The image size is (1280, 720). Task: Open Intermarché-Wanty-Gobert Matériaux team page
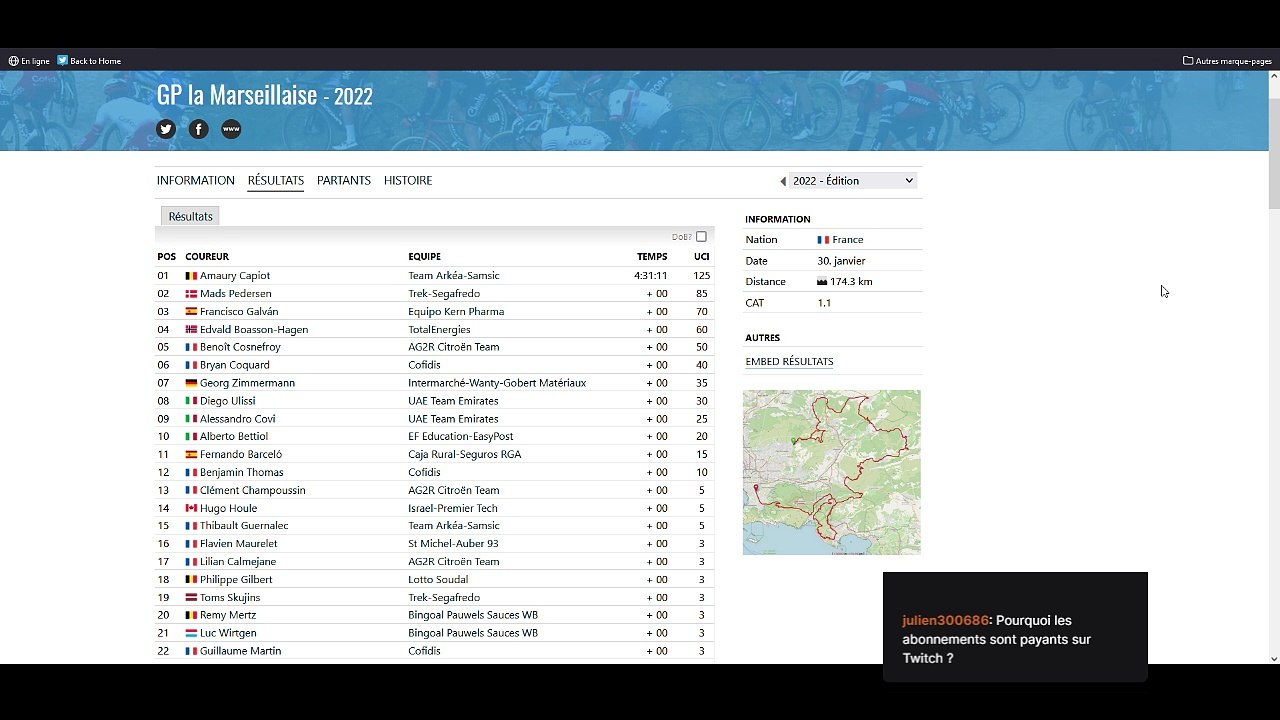(497, 383)
